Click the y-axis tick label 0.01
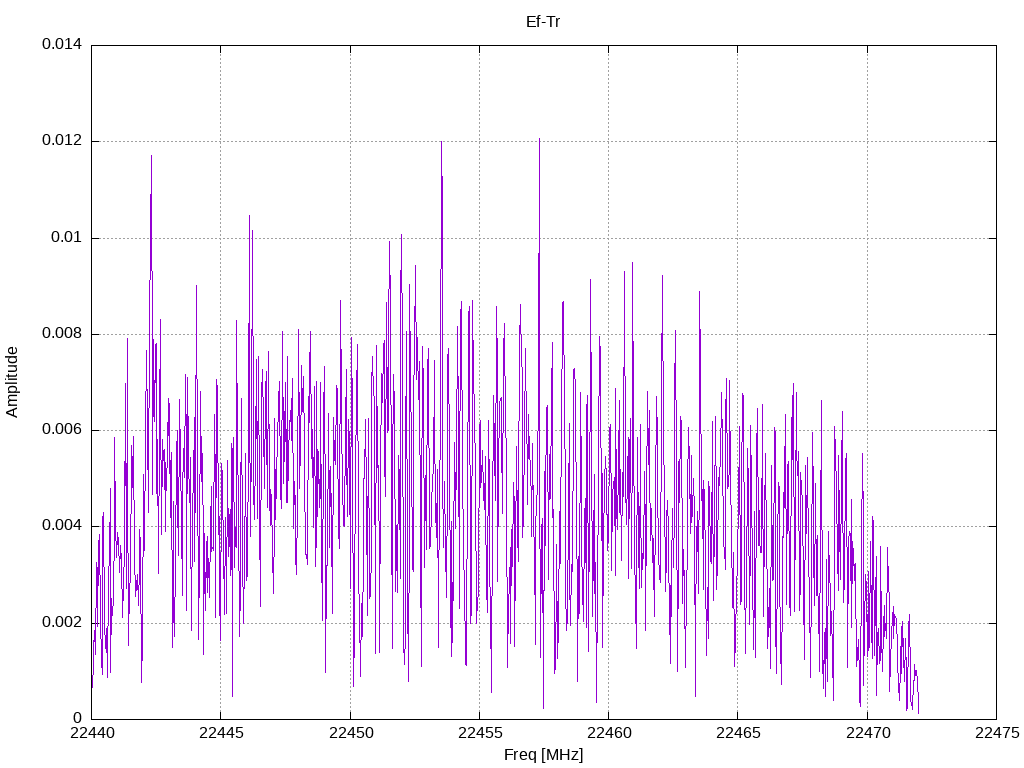The height and width of the screenshot is (768, 1024). coord(67,237)
